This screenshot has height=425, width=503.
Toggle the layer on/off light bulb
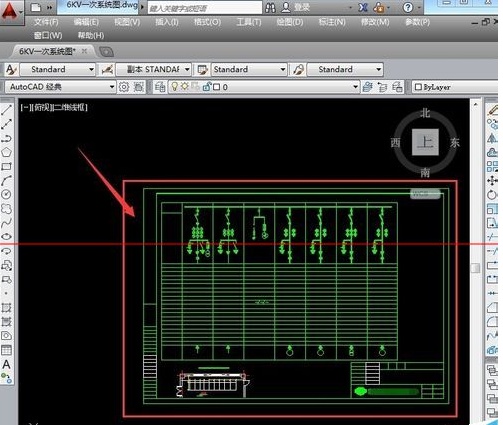pyautogui.click(x=174, y=87)
